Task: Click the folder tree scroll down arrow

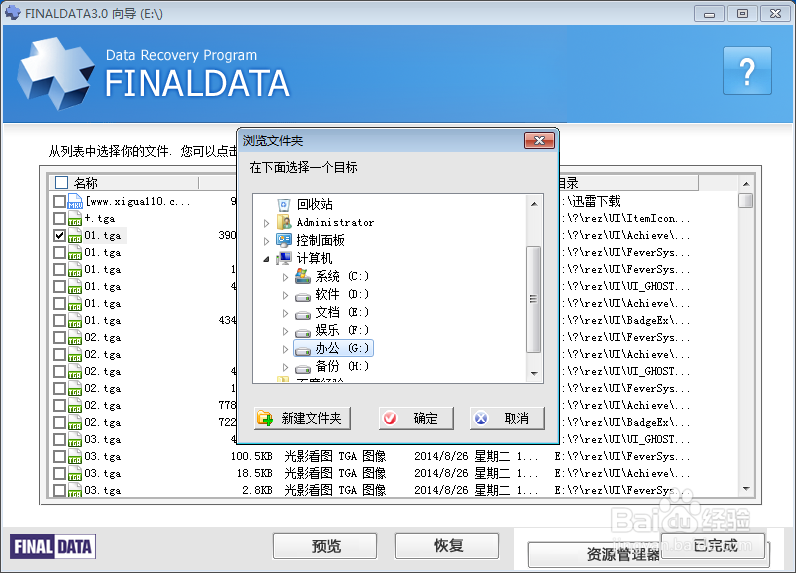Action: (534, 374)
